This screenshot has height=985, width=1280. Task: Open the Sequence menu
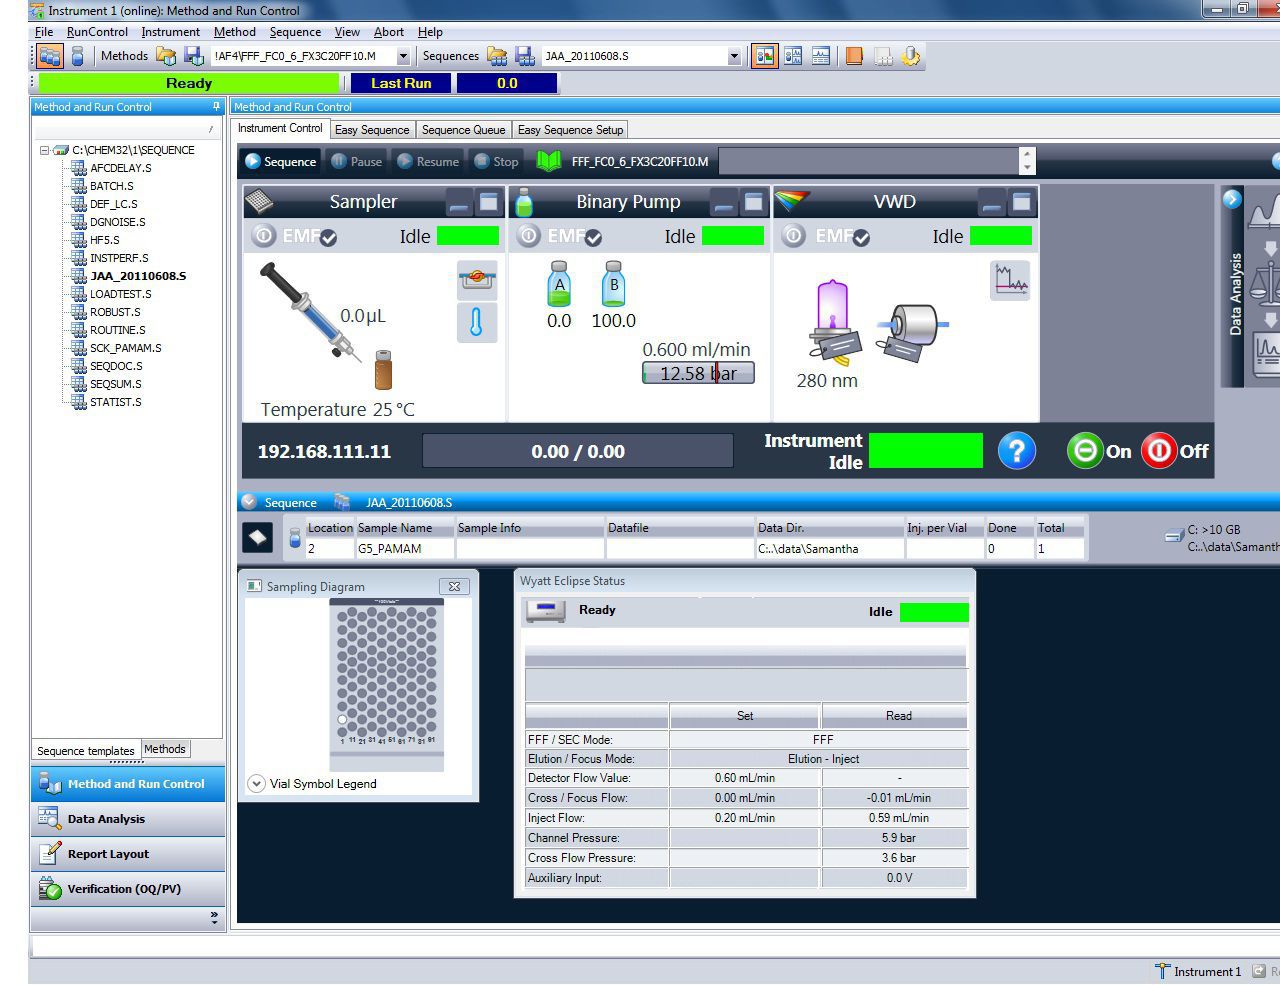pos(295,31)
